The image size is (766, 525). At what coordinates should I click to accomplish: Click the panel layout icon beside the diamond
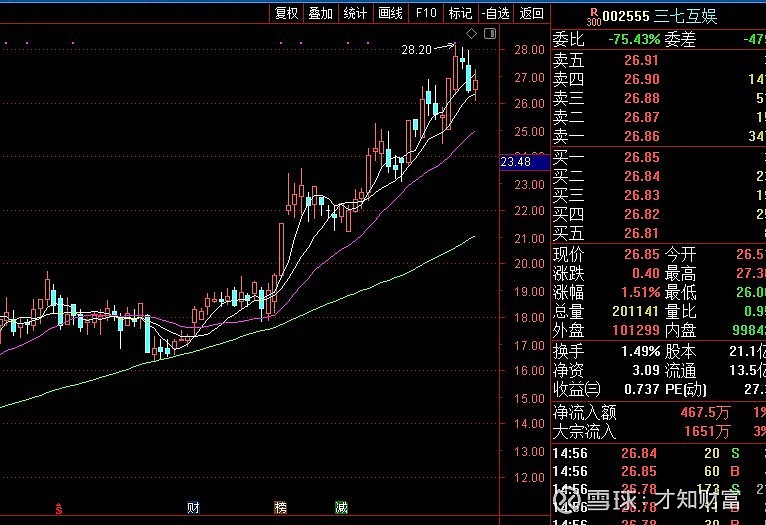tap(490, 34)
